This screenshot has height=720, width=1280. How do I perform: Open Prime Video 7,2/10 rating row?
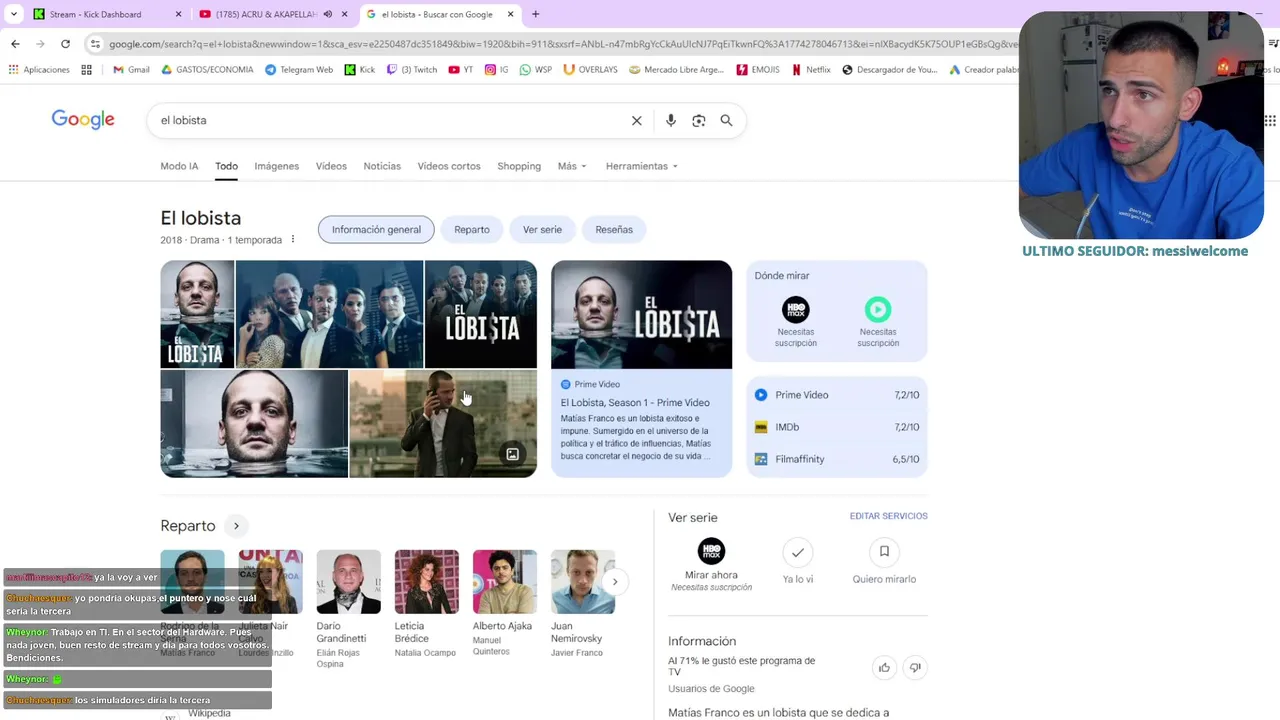837,395
